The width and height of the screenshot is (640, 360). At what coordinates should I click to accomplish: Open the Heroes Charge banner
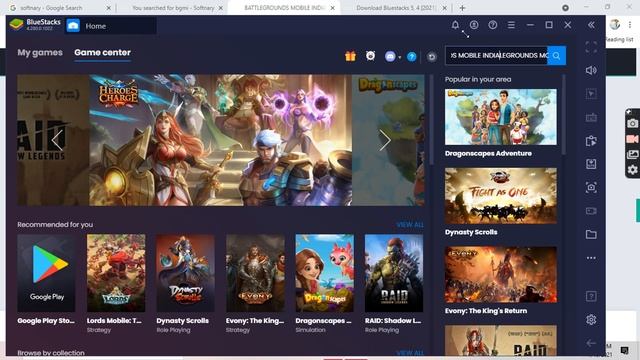[x=220, y=140]
